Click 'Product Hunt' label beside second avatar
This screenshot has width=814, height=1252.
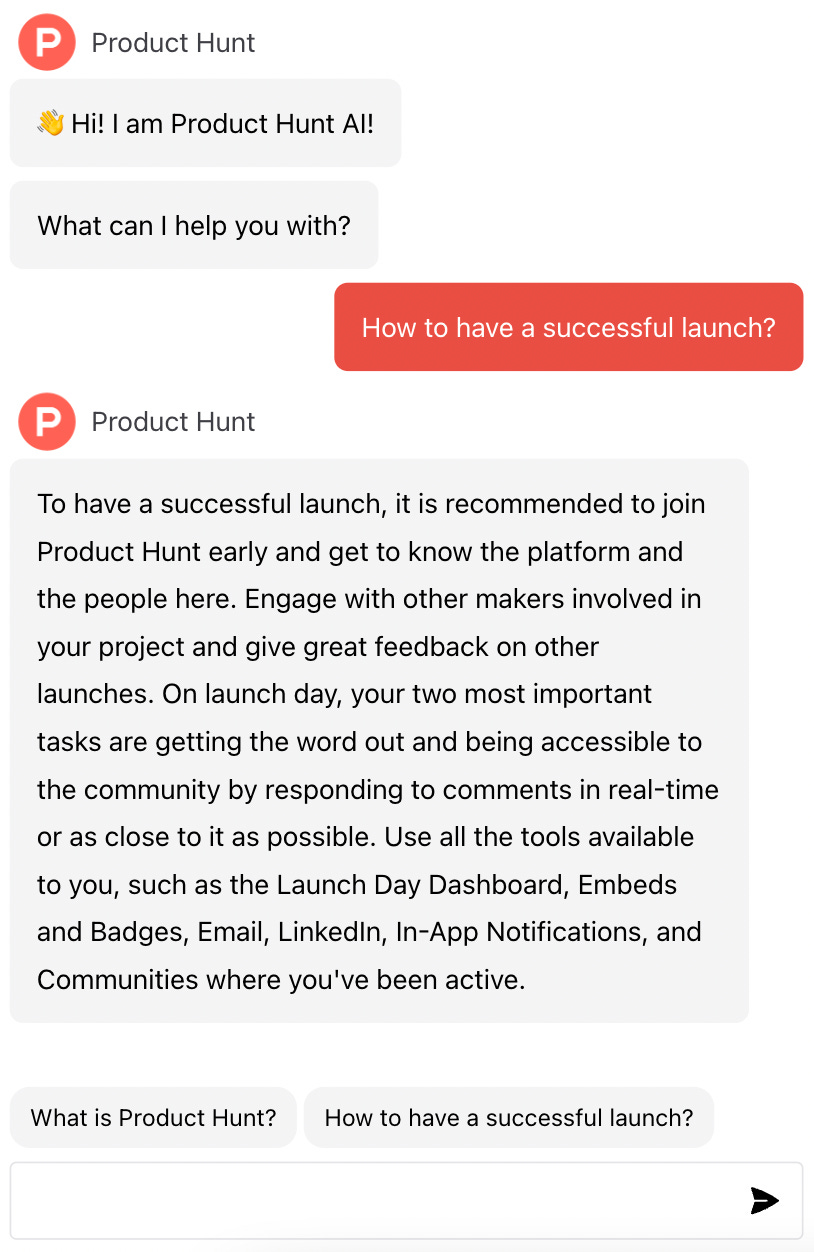(x=173, y=422)
